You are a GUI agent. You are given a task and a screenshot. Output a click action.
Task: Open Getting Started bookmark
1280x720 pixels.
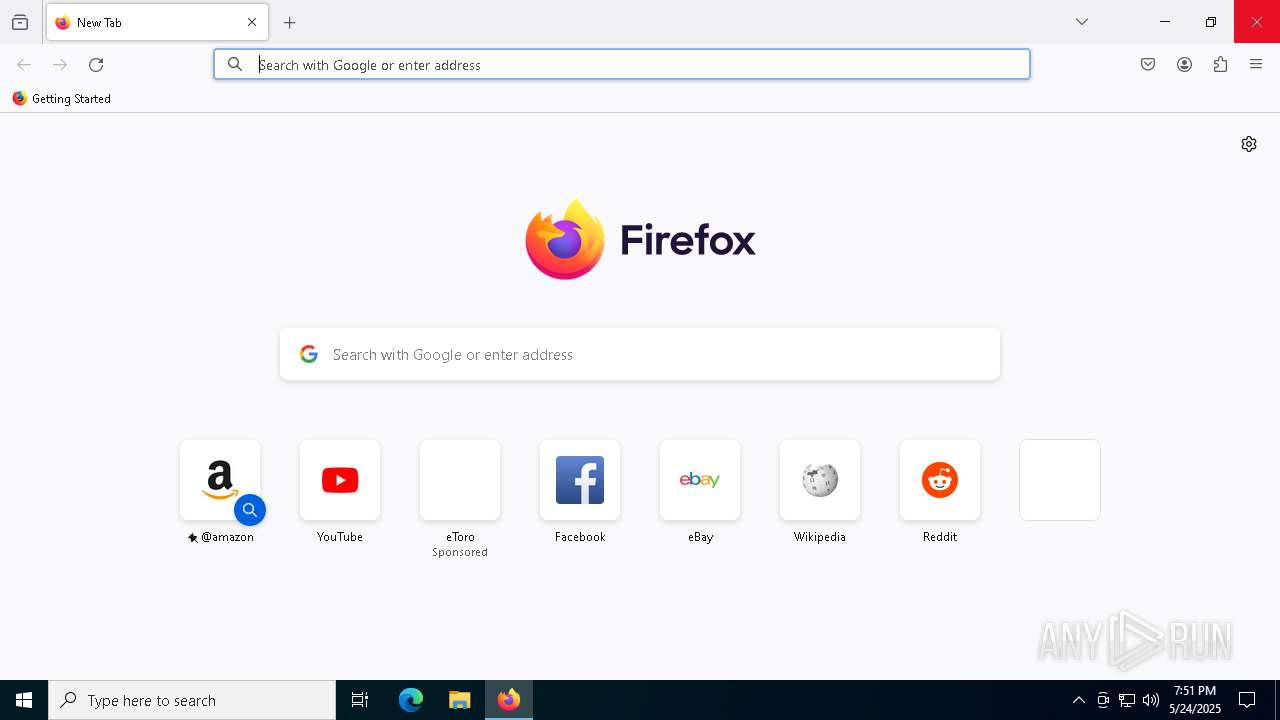pos(61,99)
